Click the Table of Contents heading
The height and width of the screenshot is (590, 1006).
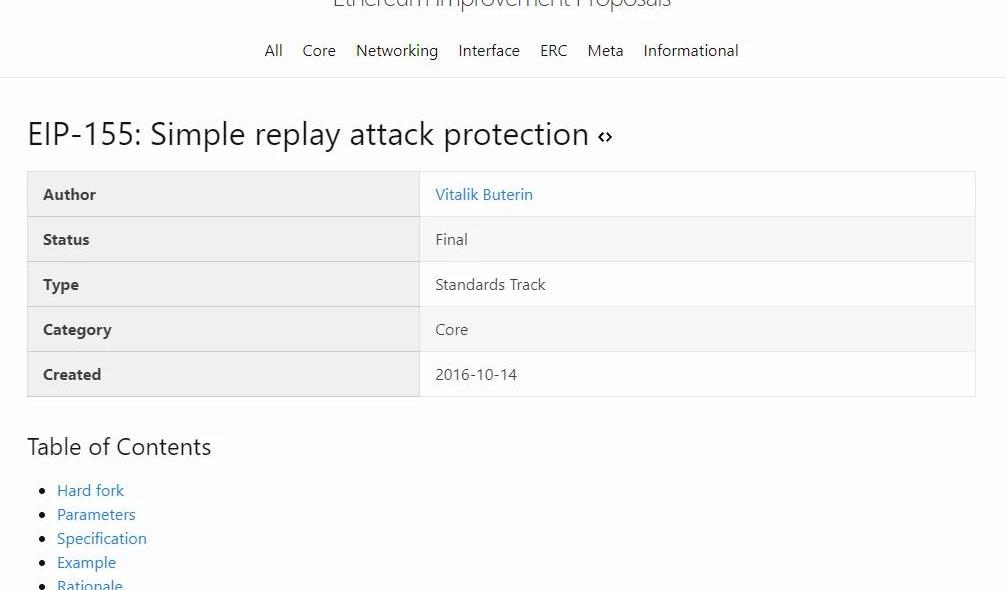(x=119, y=447)
